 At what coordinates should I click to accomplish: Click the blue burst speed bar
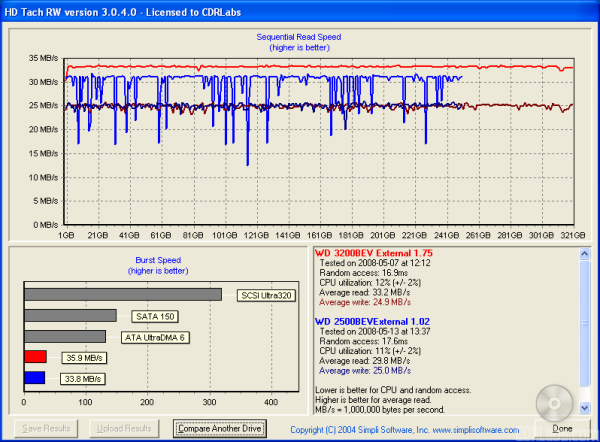[x=34, y=378]
